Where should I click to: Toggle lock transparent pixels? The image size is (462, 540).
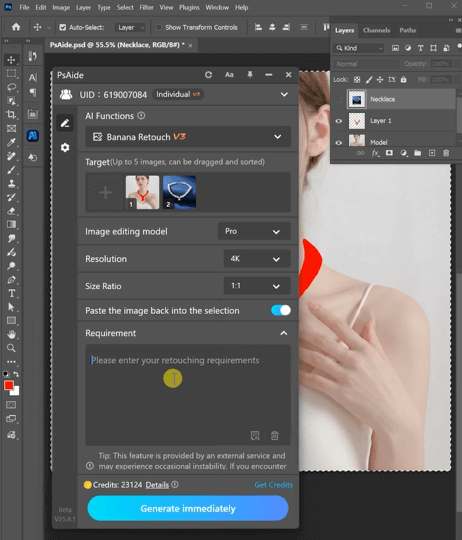point(357,80)
